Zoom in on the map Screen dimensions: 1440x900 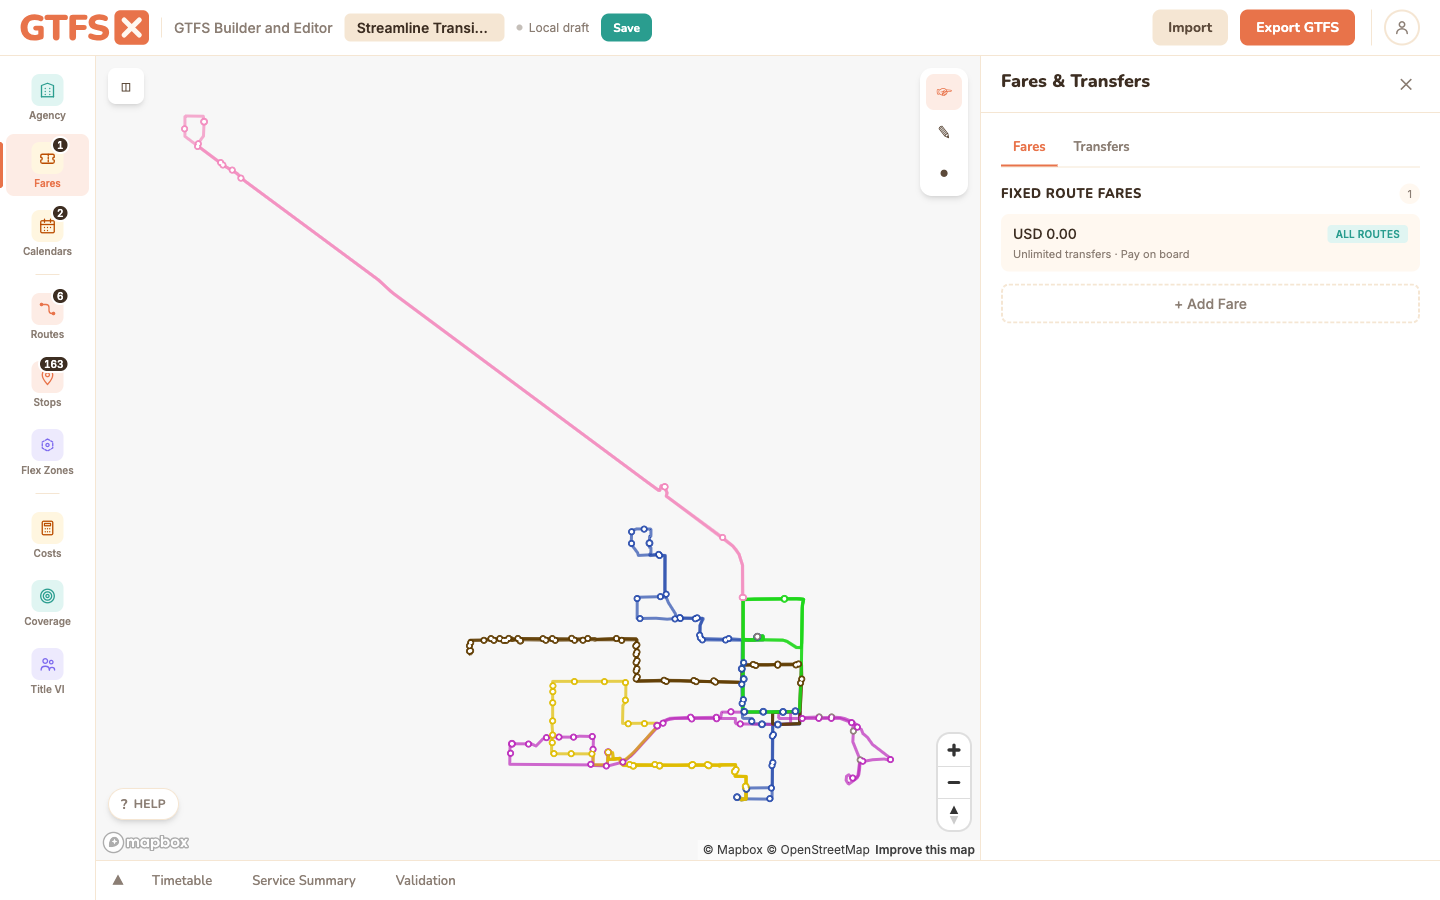pyautogui.click(x=954, y=750)
